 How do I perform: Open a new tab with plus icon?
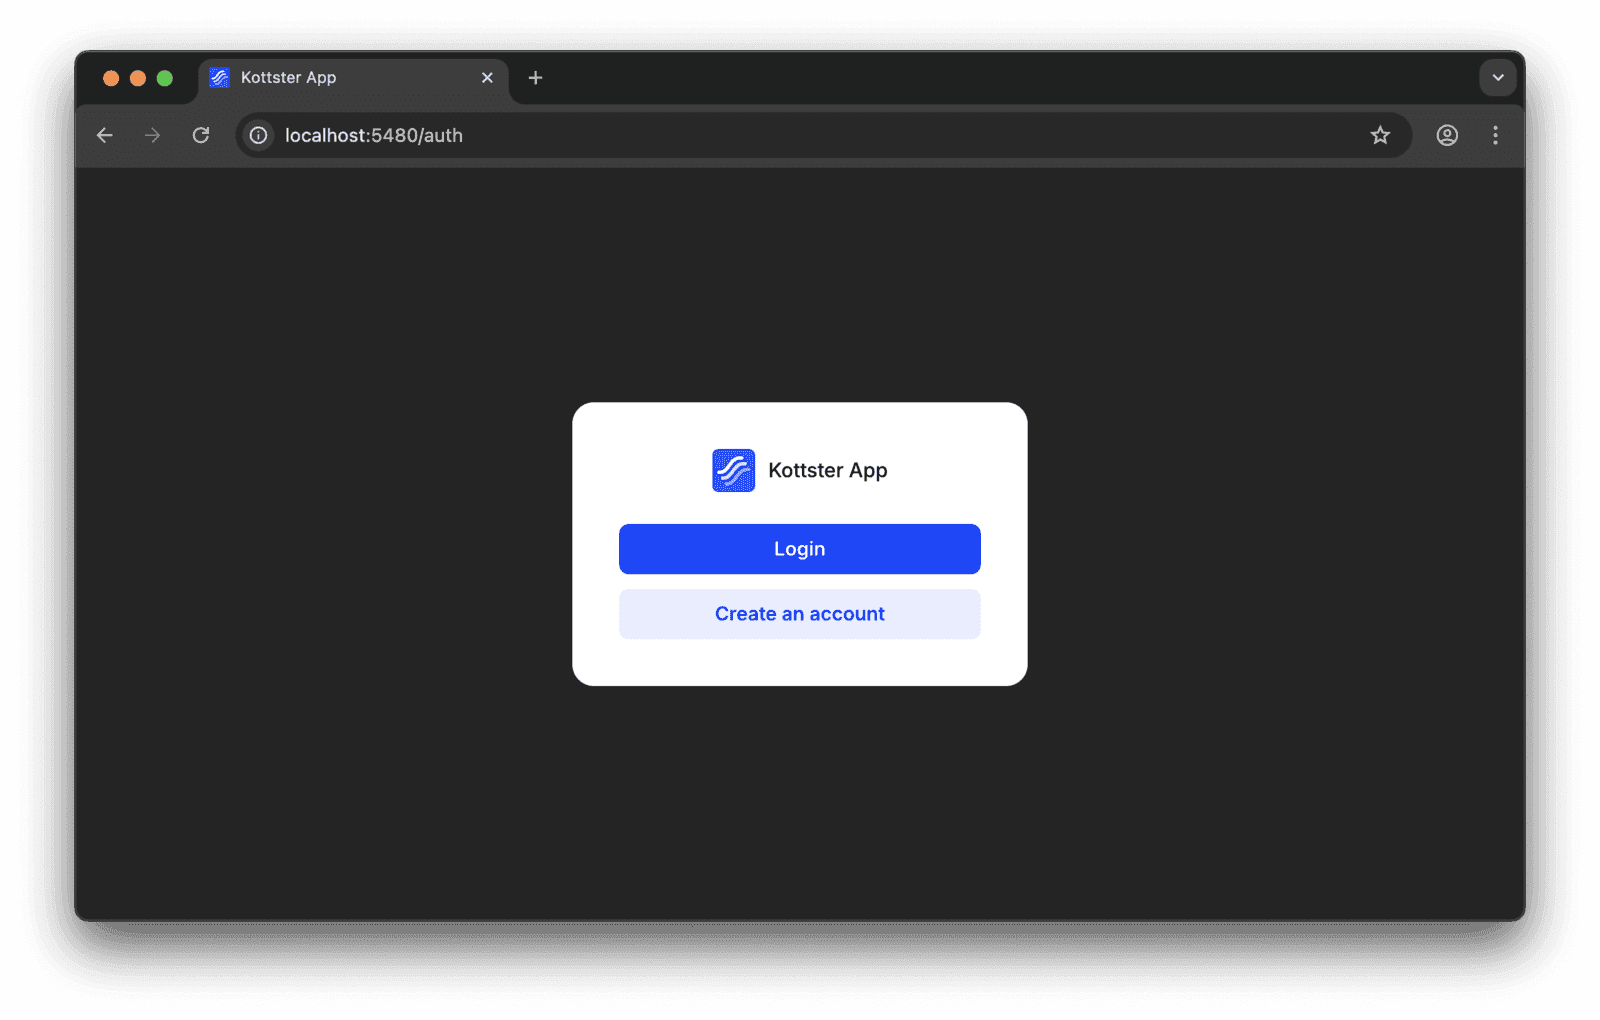point(535,78)
